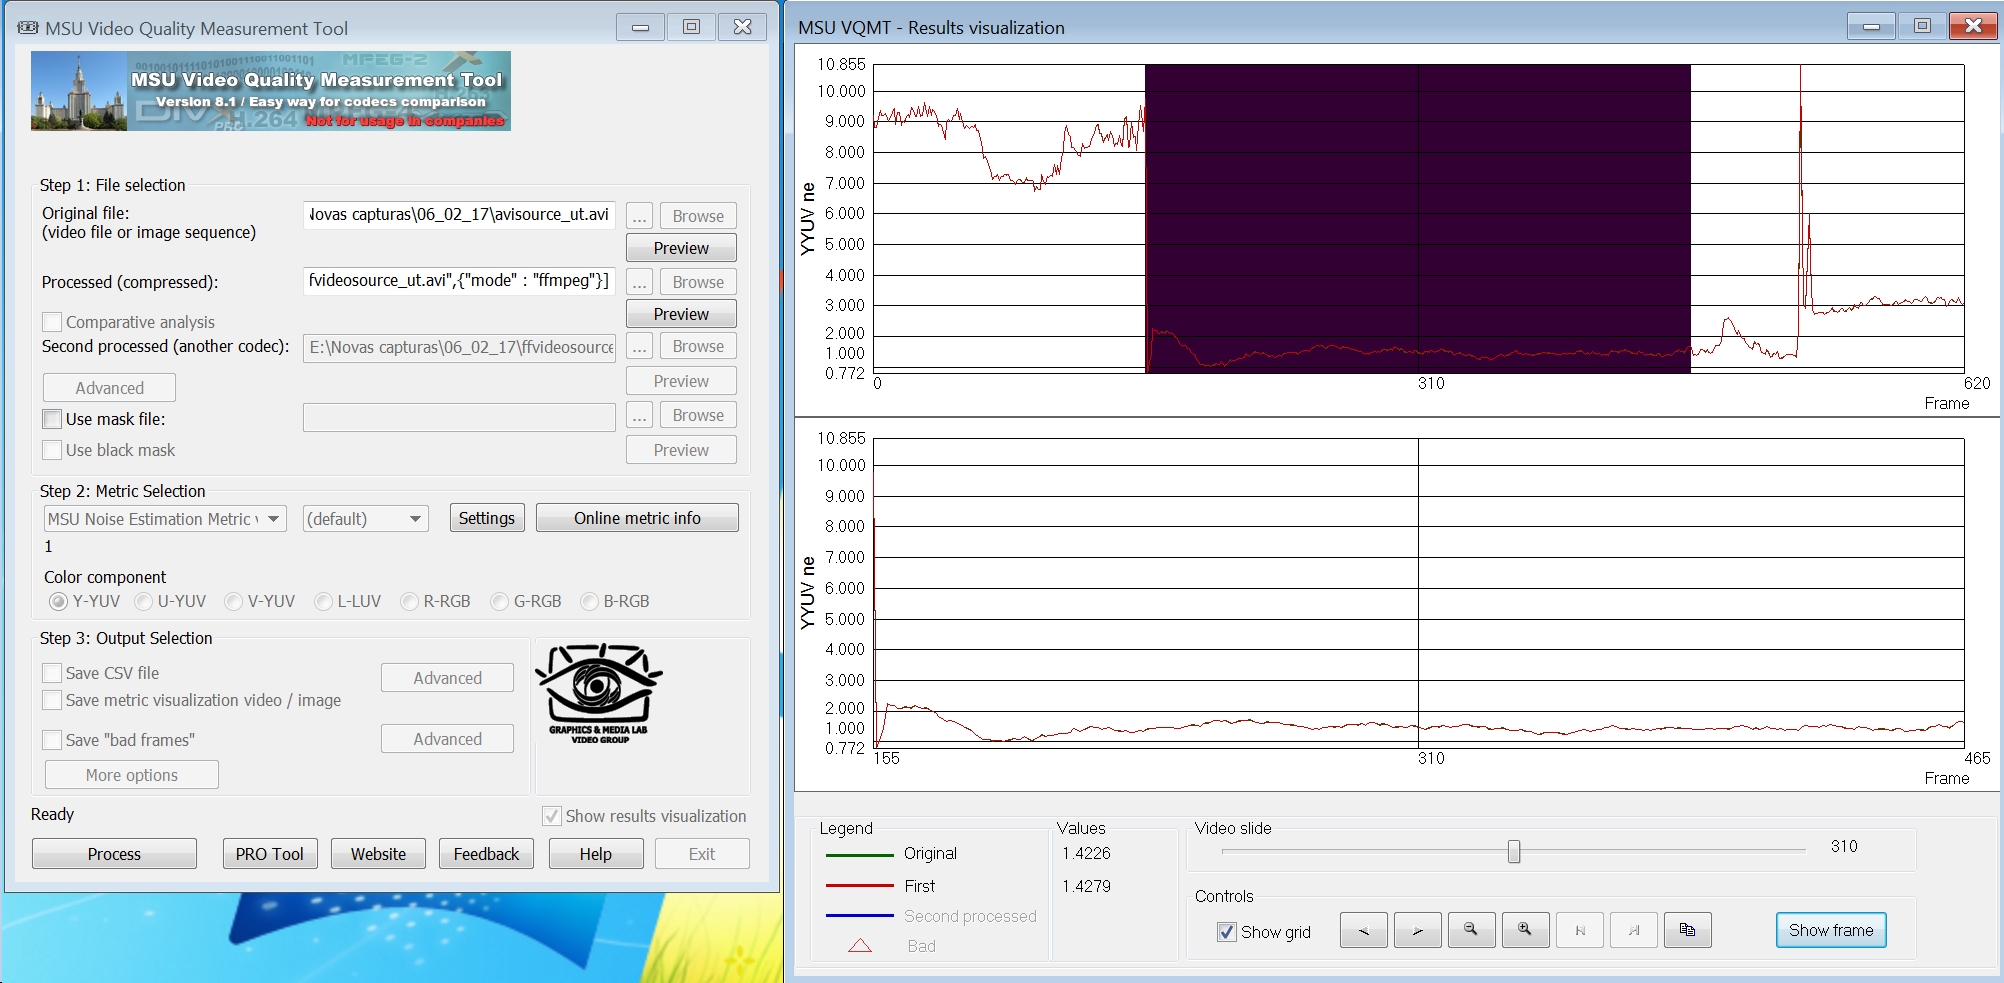Click the Ready status text
This screenshot has width=2004, height=983.
pyautogui.click(x=52, y=814)
